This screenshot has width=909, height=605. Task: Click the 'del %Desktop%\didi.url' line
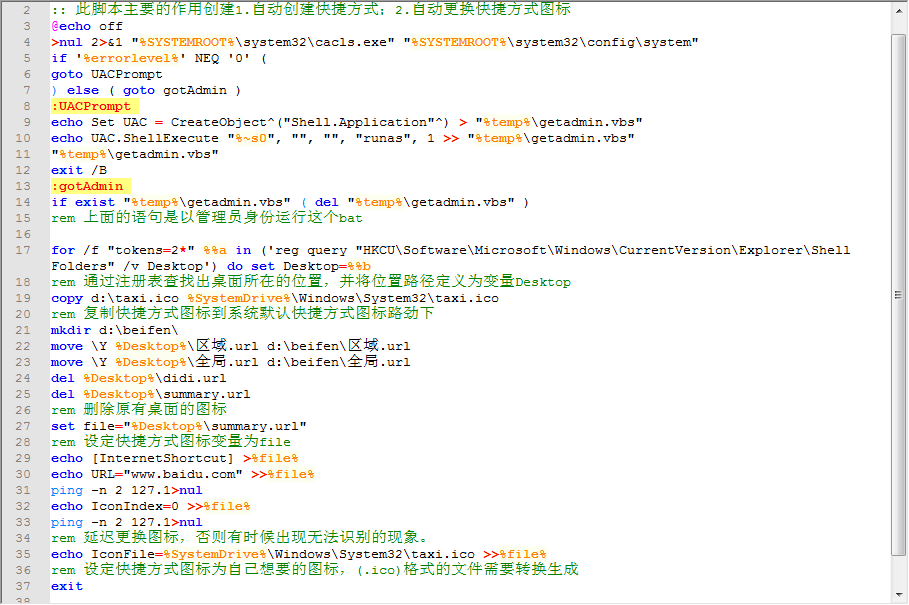point(139,378)
